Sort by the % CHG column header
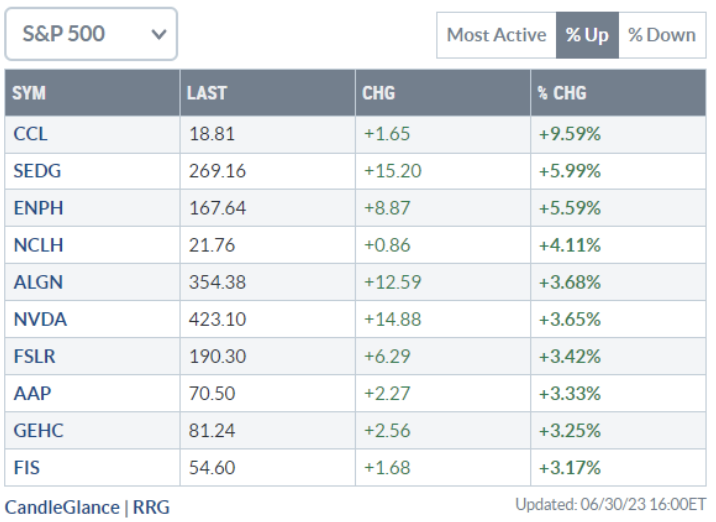716x522 pixels. click(x=562, y=94)
